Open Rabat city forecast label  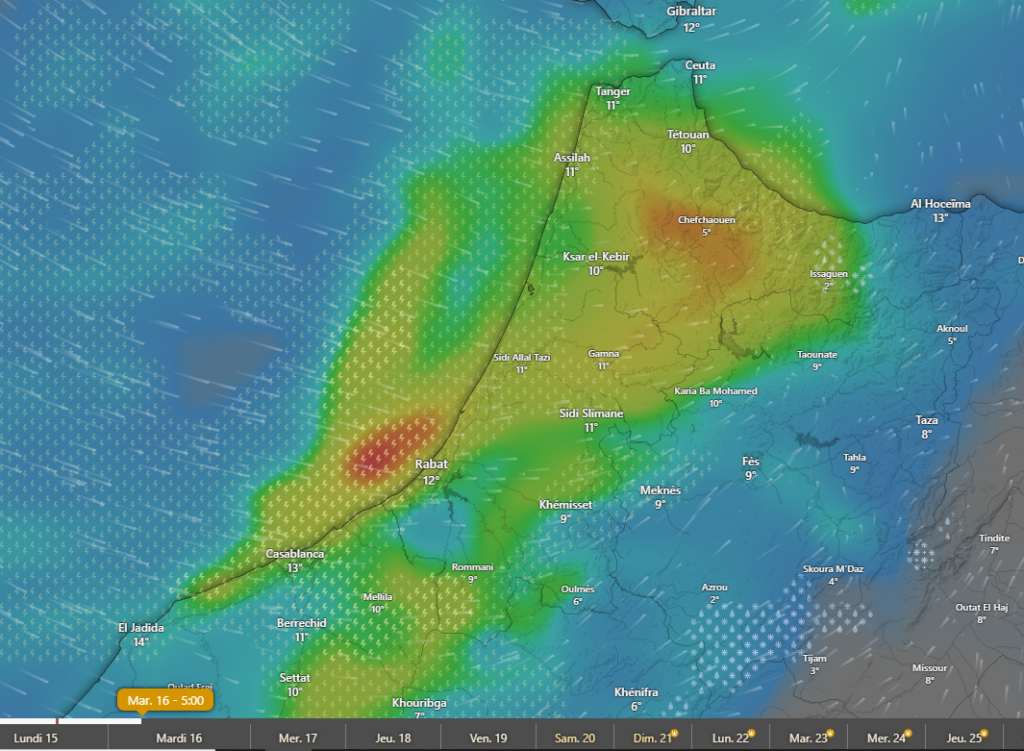431,471
